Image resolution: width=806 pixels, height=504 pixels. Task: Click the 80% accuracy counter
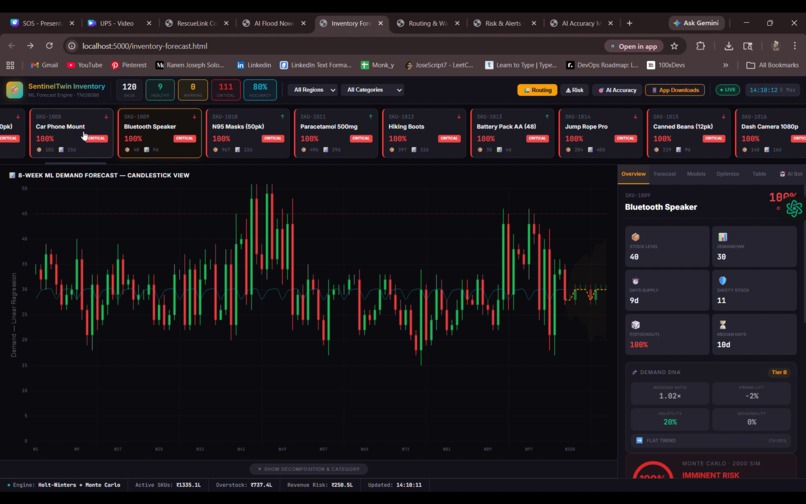tap(260, 90)
